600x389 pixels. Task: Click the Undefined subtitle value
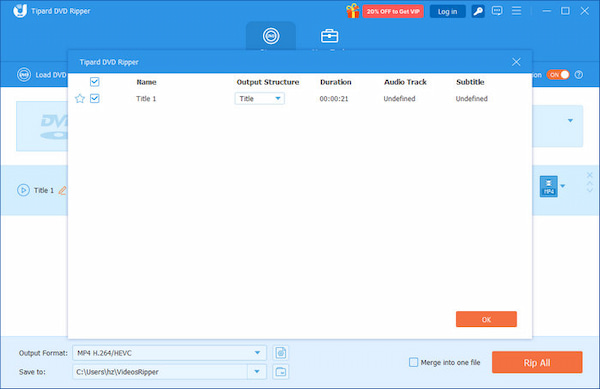[x=471, y=99]
